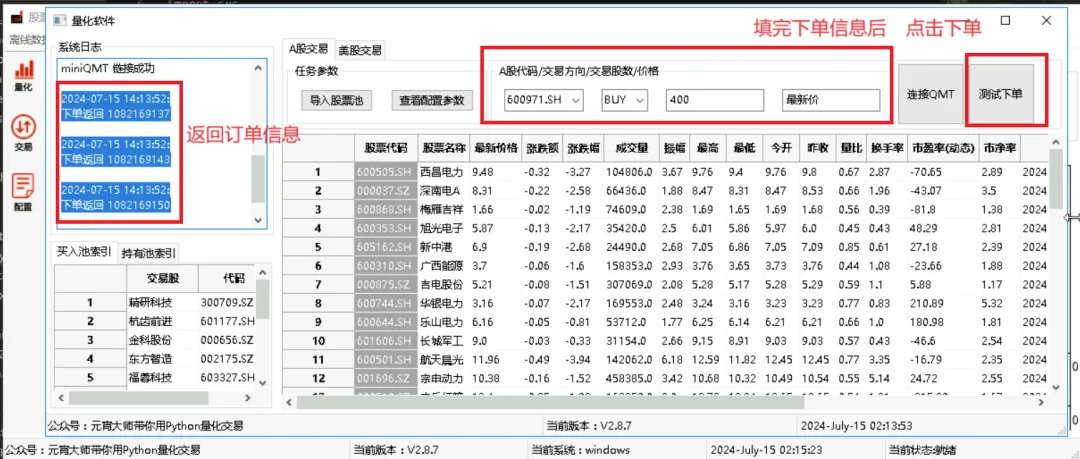Maximize the 量化软件 window
This screenshot has height=459, width=1080.
[x=1006, y=21]
